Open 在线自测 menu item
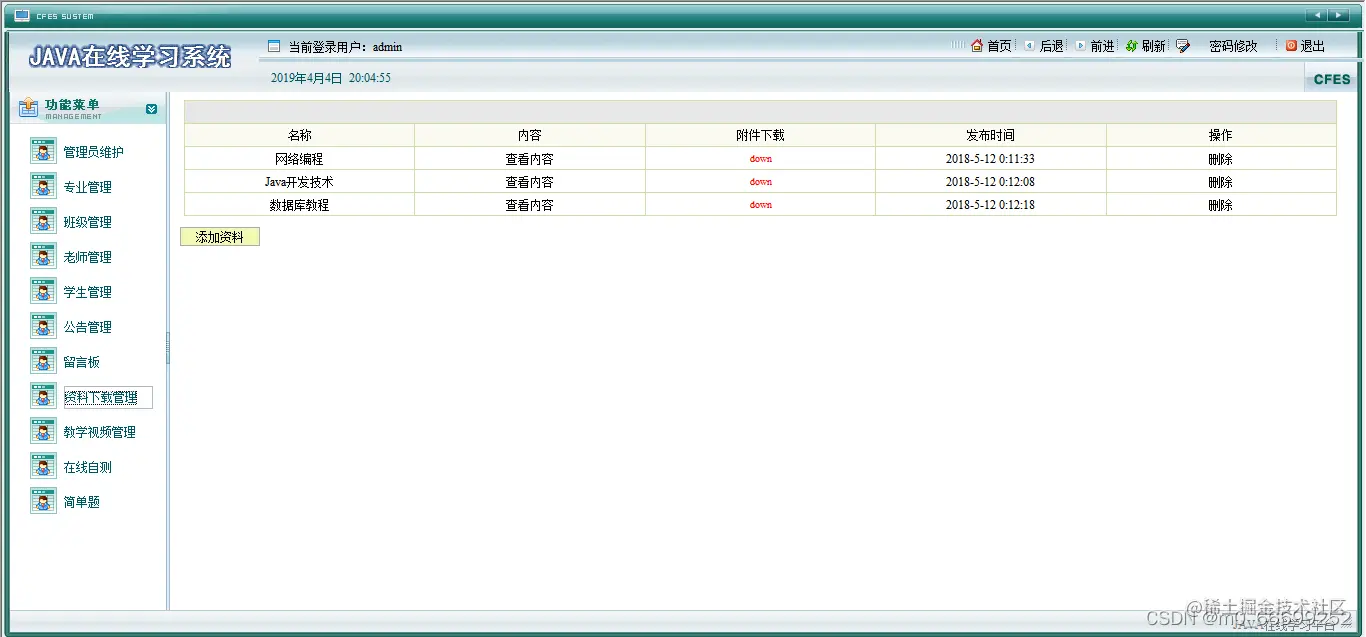The width and height of the screenshot is (1366, 637). tap(88, 467)
